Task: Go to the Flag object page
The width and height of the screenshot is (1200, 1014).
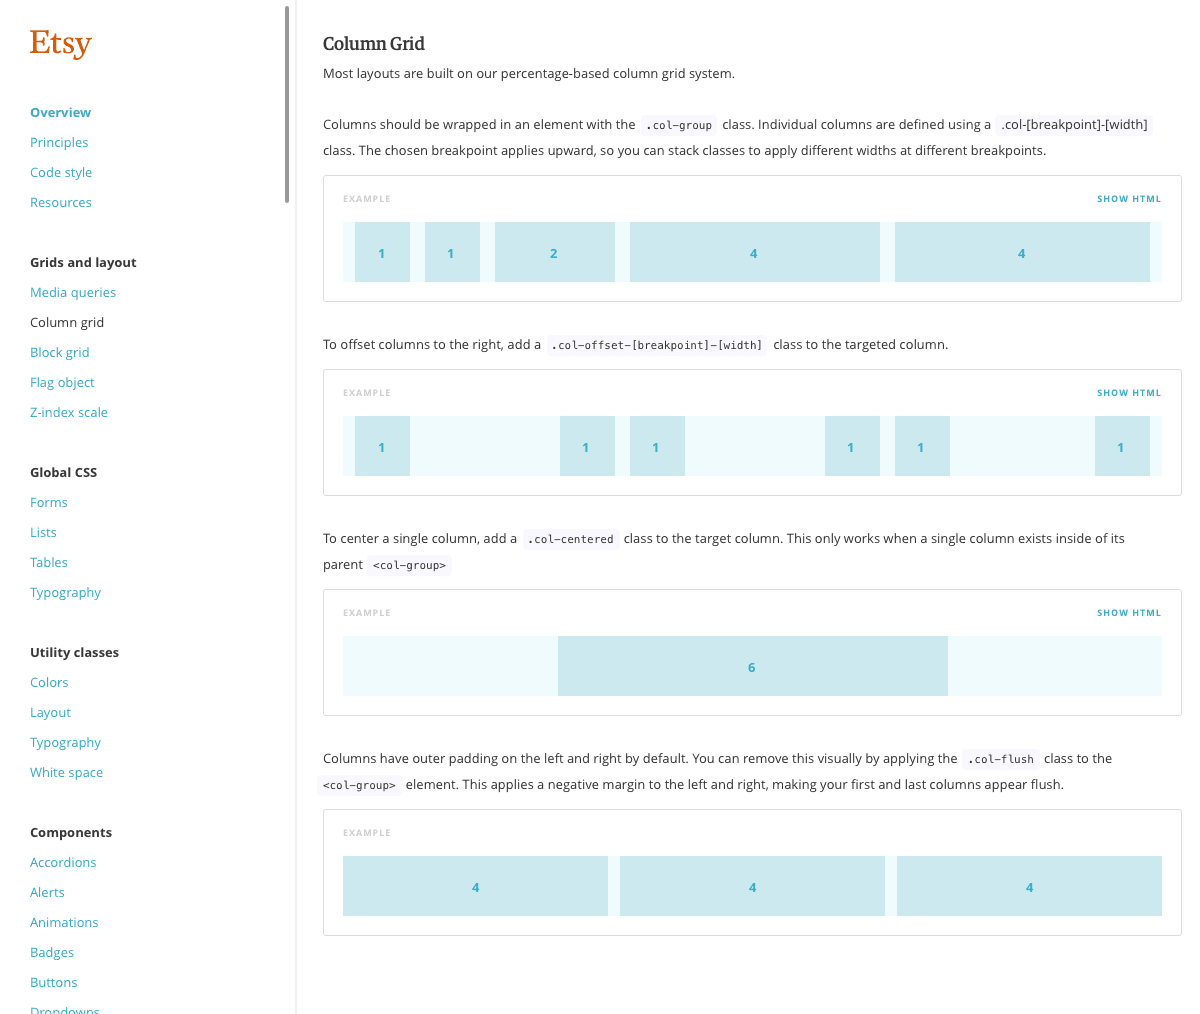Action: 62,382
